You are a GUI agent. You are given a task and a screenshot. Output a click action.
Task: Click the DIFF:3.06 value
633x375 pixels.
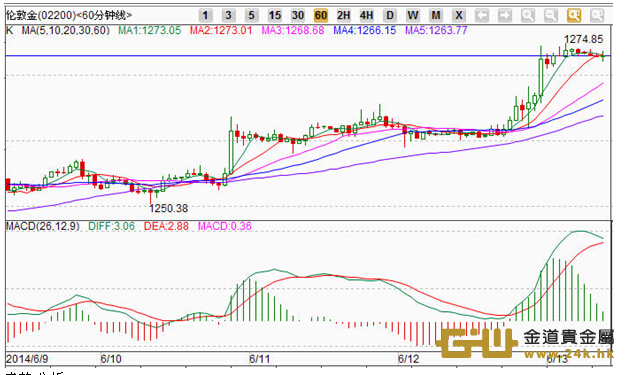point(112,226)
